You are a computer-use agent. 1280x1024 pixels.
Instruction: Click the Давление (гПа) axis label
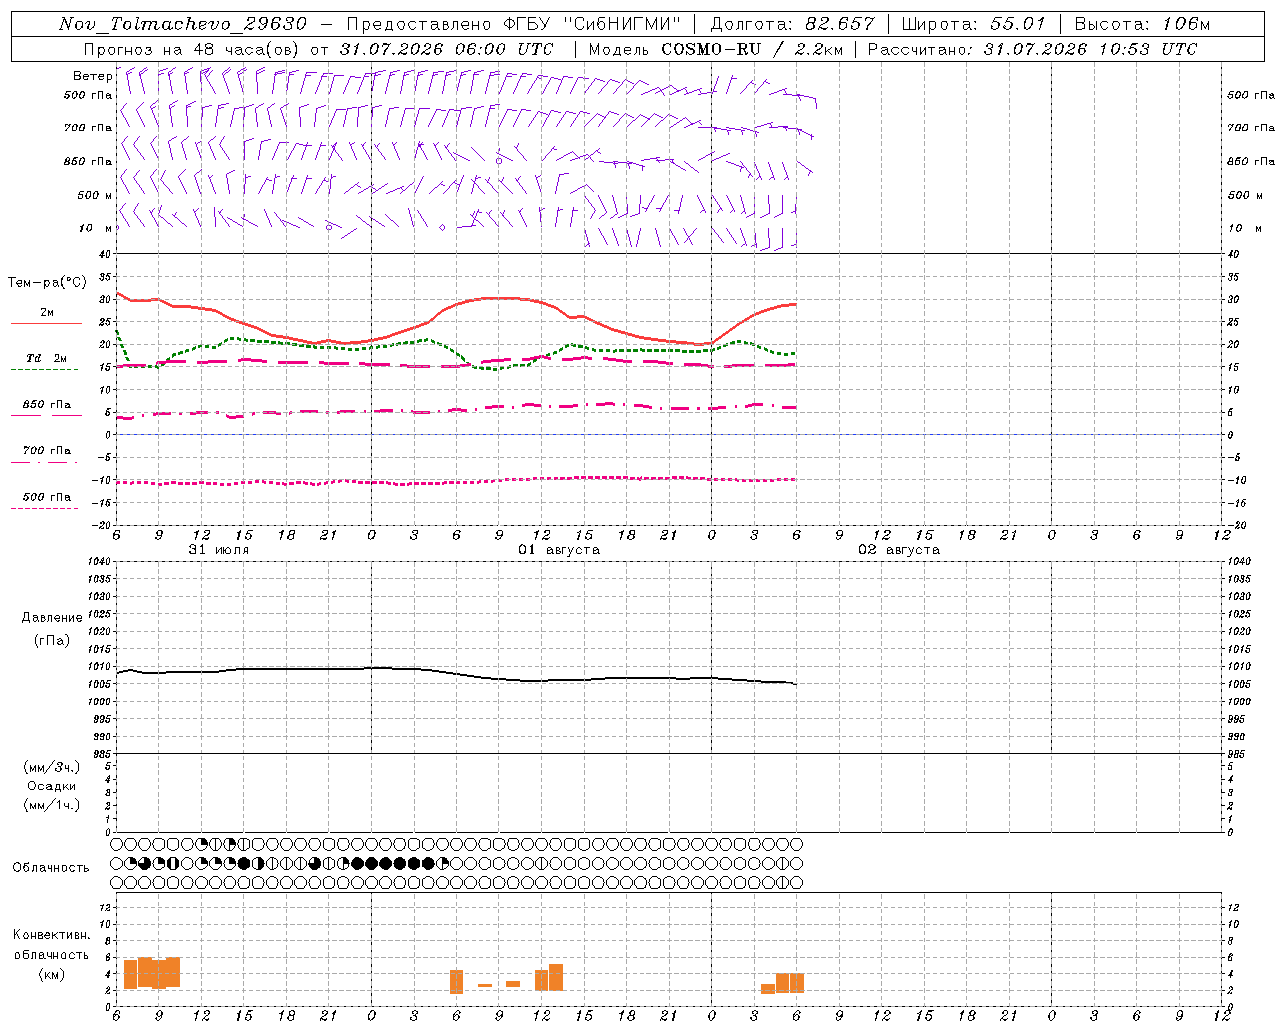(52, 629)
